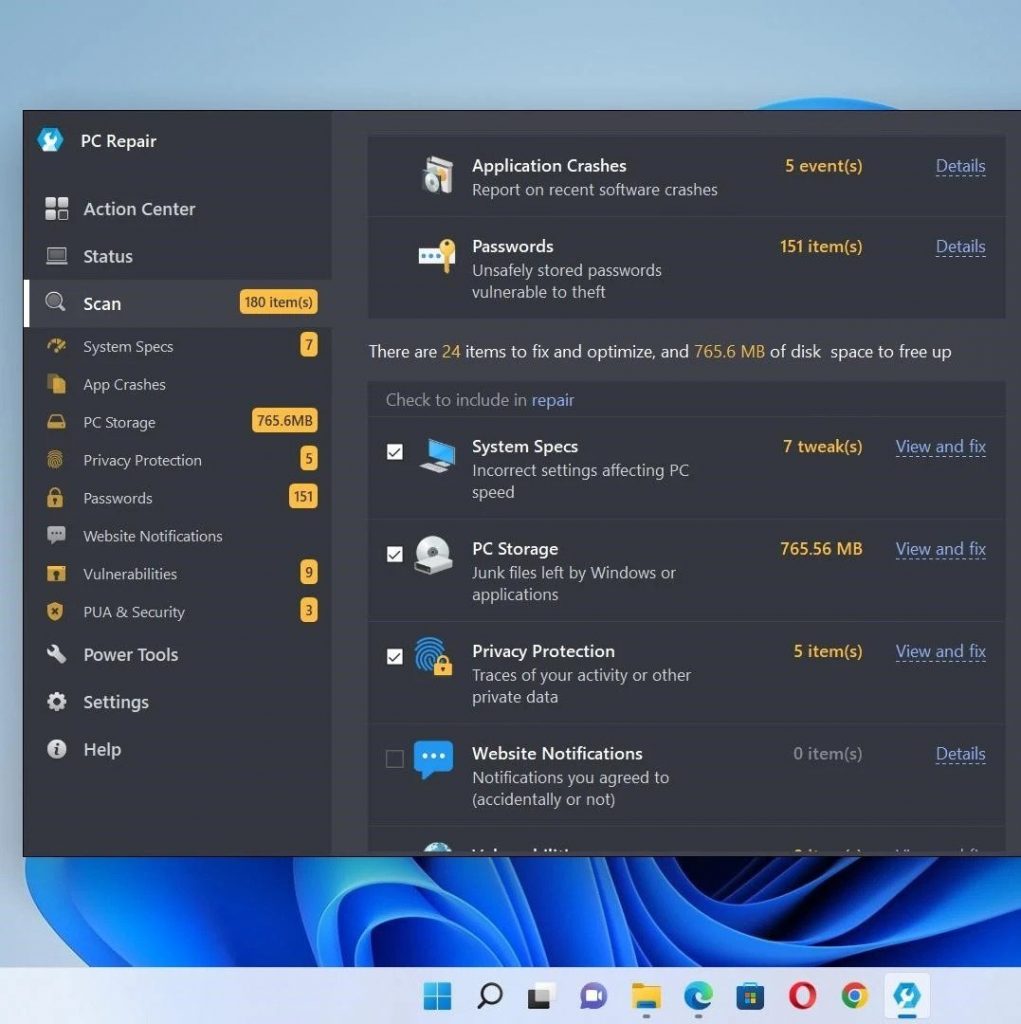Image resolution: width=1021 pixels, height=1024 pixels.
Task: Click the System Specs computer icon
Action: point(436,455)
